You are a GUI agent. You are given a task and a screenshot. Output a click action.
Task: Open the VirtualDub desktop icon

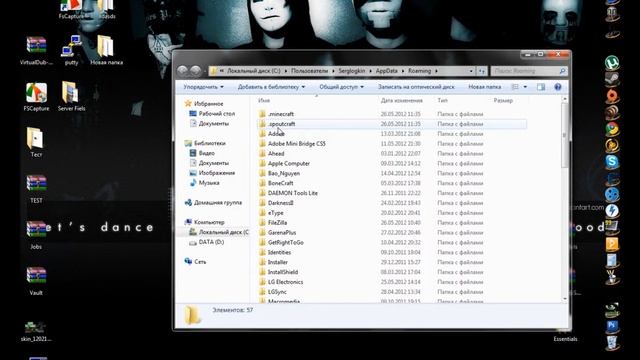pos(36,50)
